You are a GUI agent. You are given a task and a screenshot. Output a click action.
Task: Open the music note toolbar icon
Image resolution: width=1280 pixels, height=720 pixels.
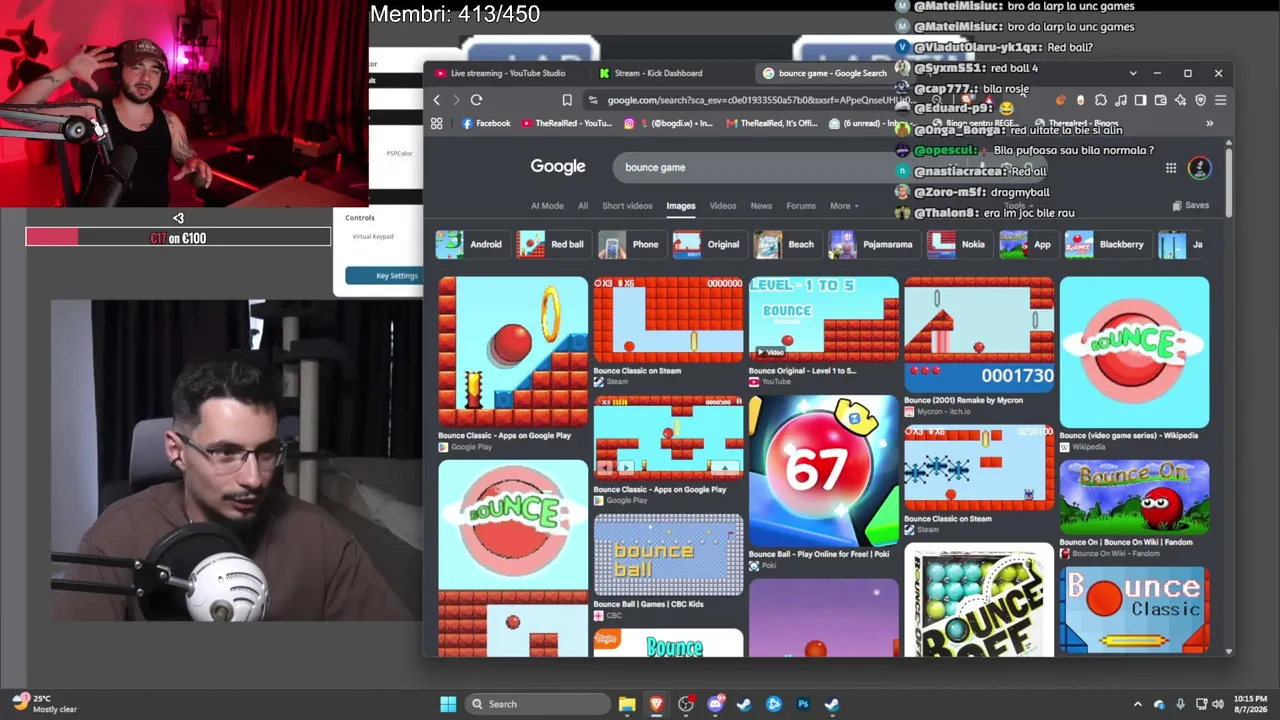[x=1120, y=100]
